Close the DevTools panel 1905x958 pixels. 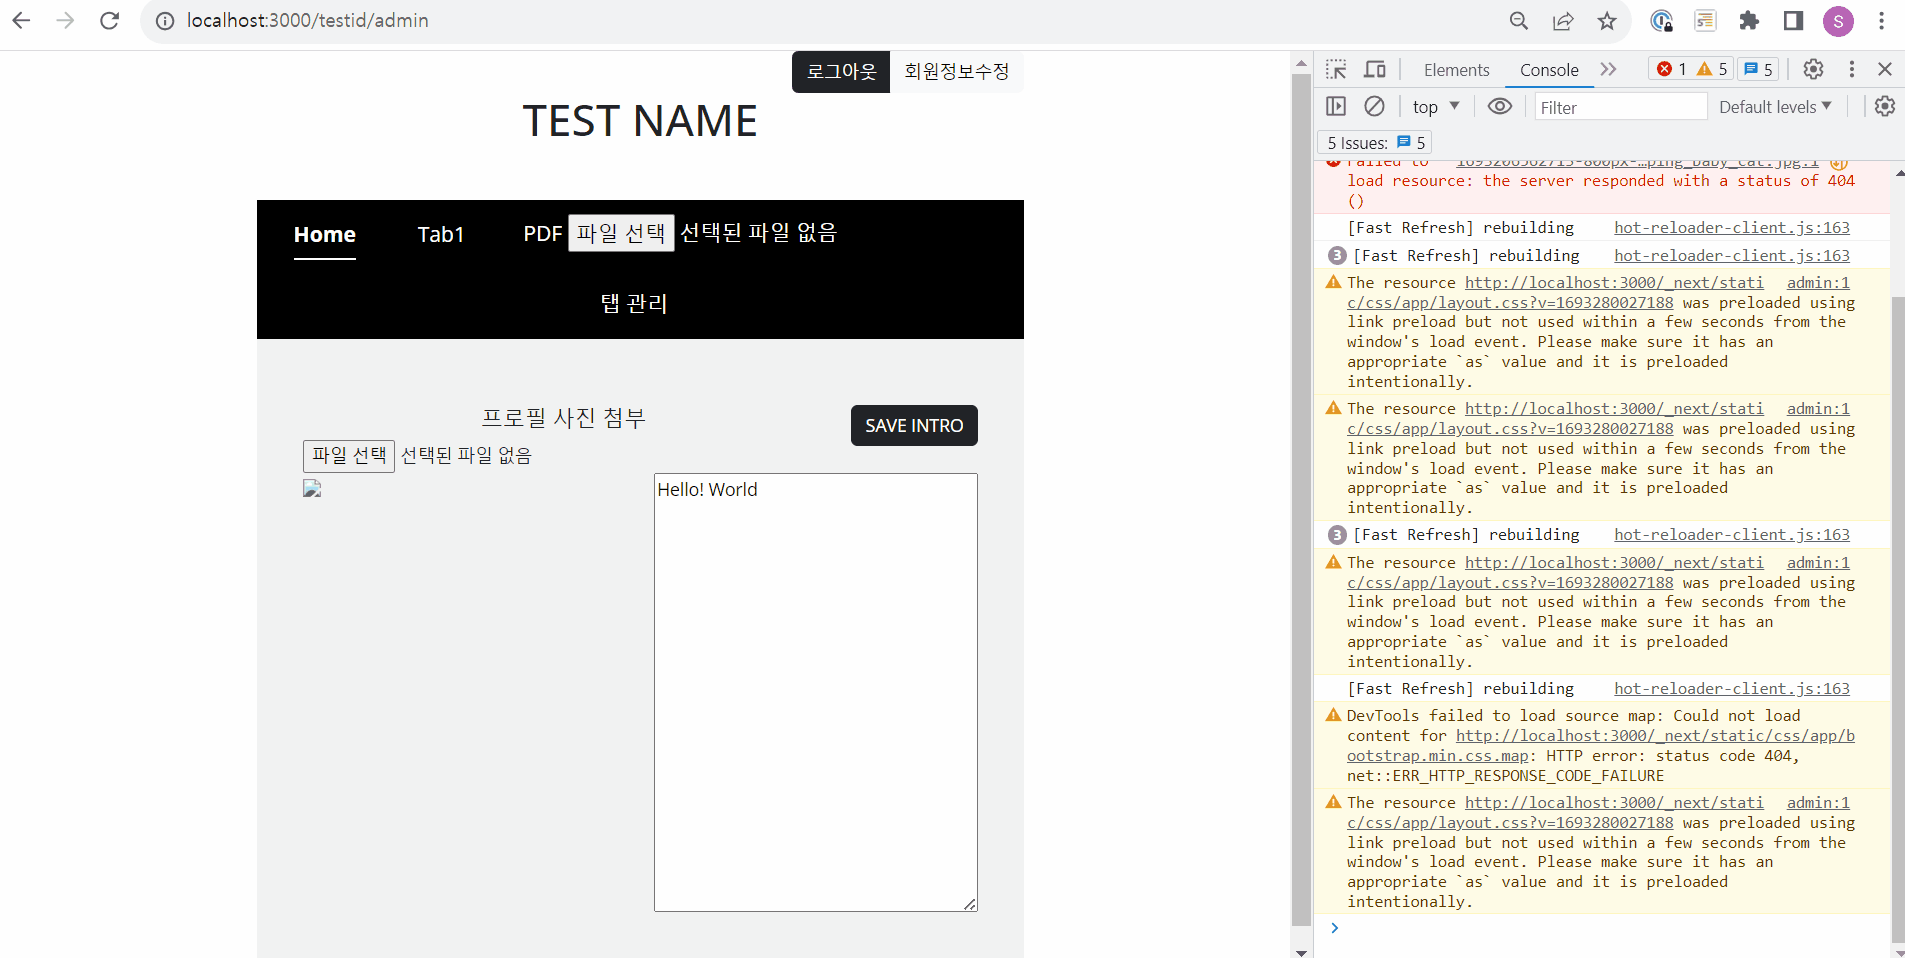tap(1885, 69)
